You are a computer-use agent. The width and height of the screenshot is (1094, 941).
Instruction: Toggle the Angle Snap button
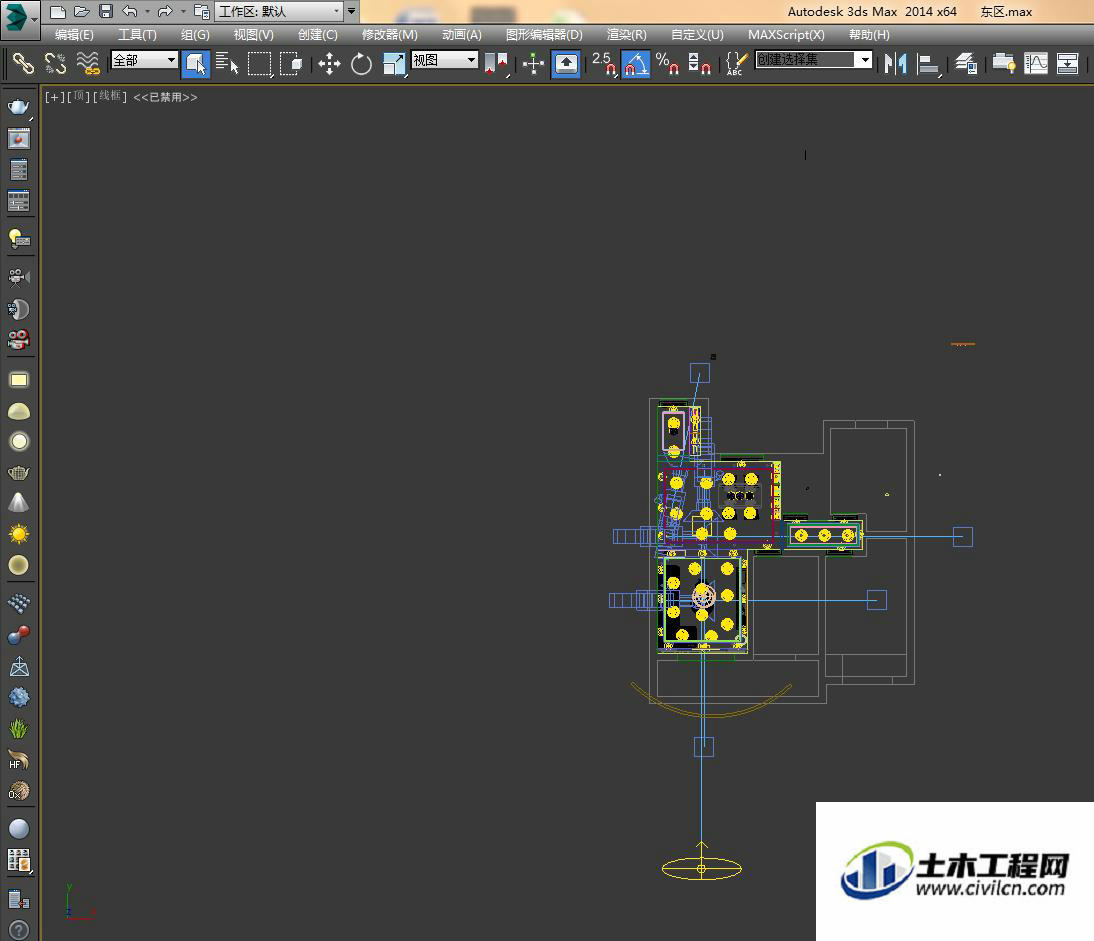pos(636,63)
